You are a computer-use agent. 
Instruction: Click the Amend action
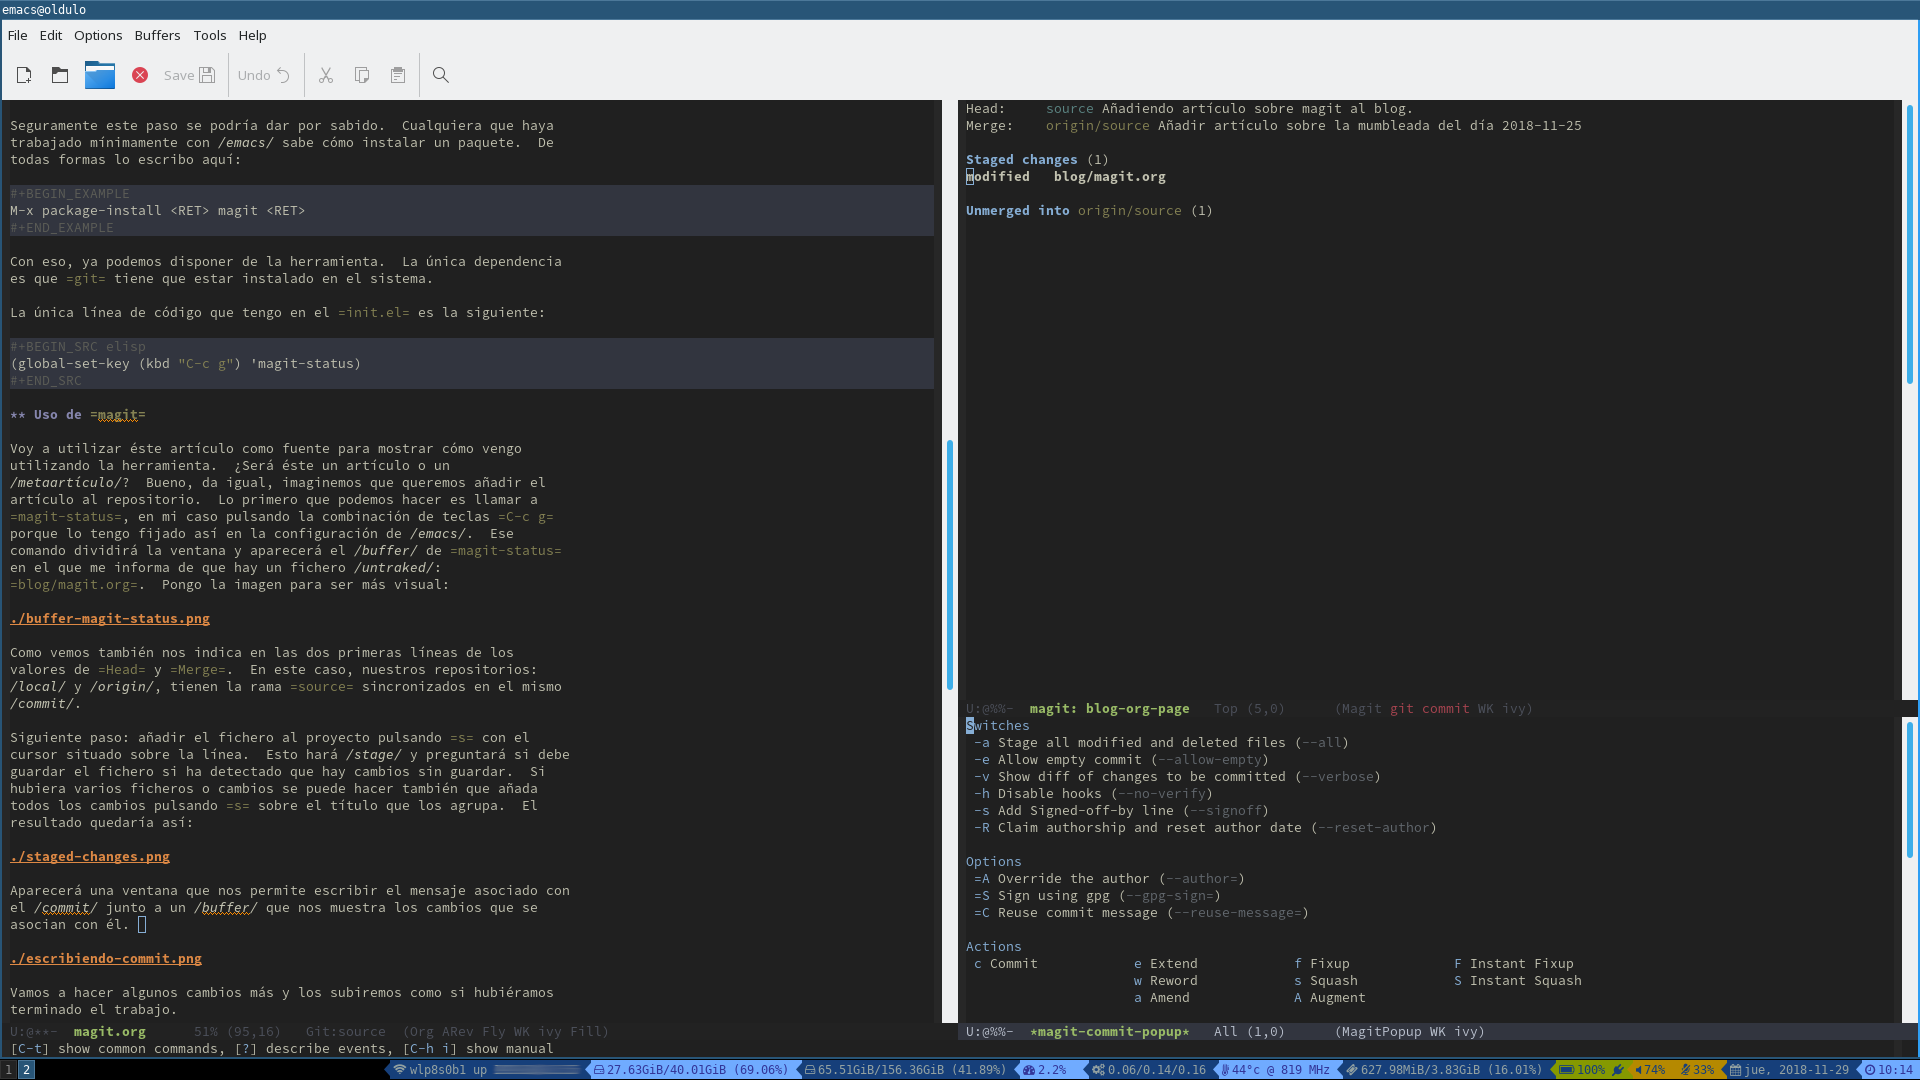(1162, 998)
